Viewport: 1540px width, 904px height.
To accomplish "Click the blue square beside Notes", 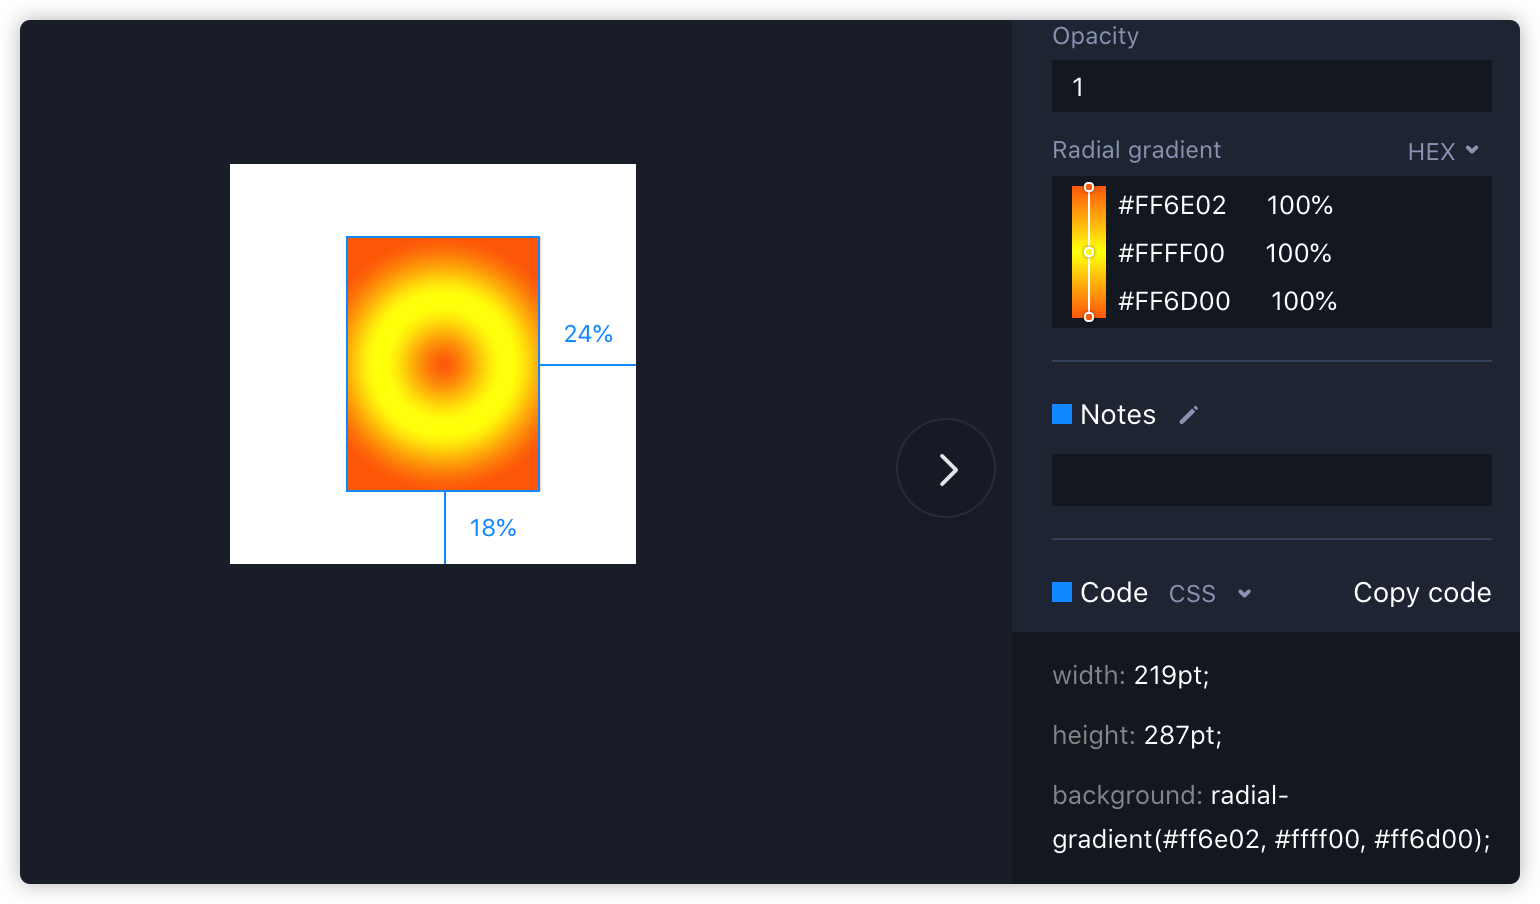I will [x=1062, y=414].
